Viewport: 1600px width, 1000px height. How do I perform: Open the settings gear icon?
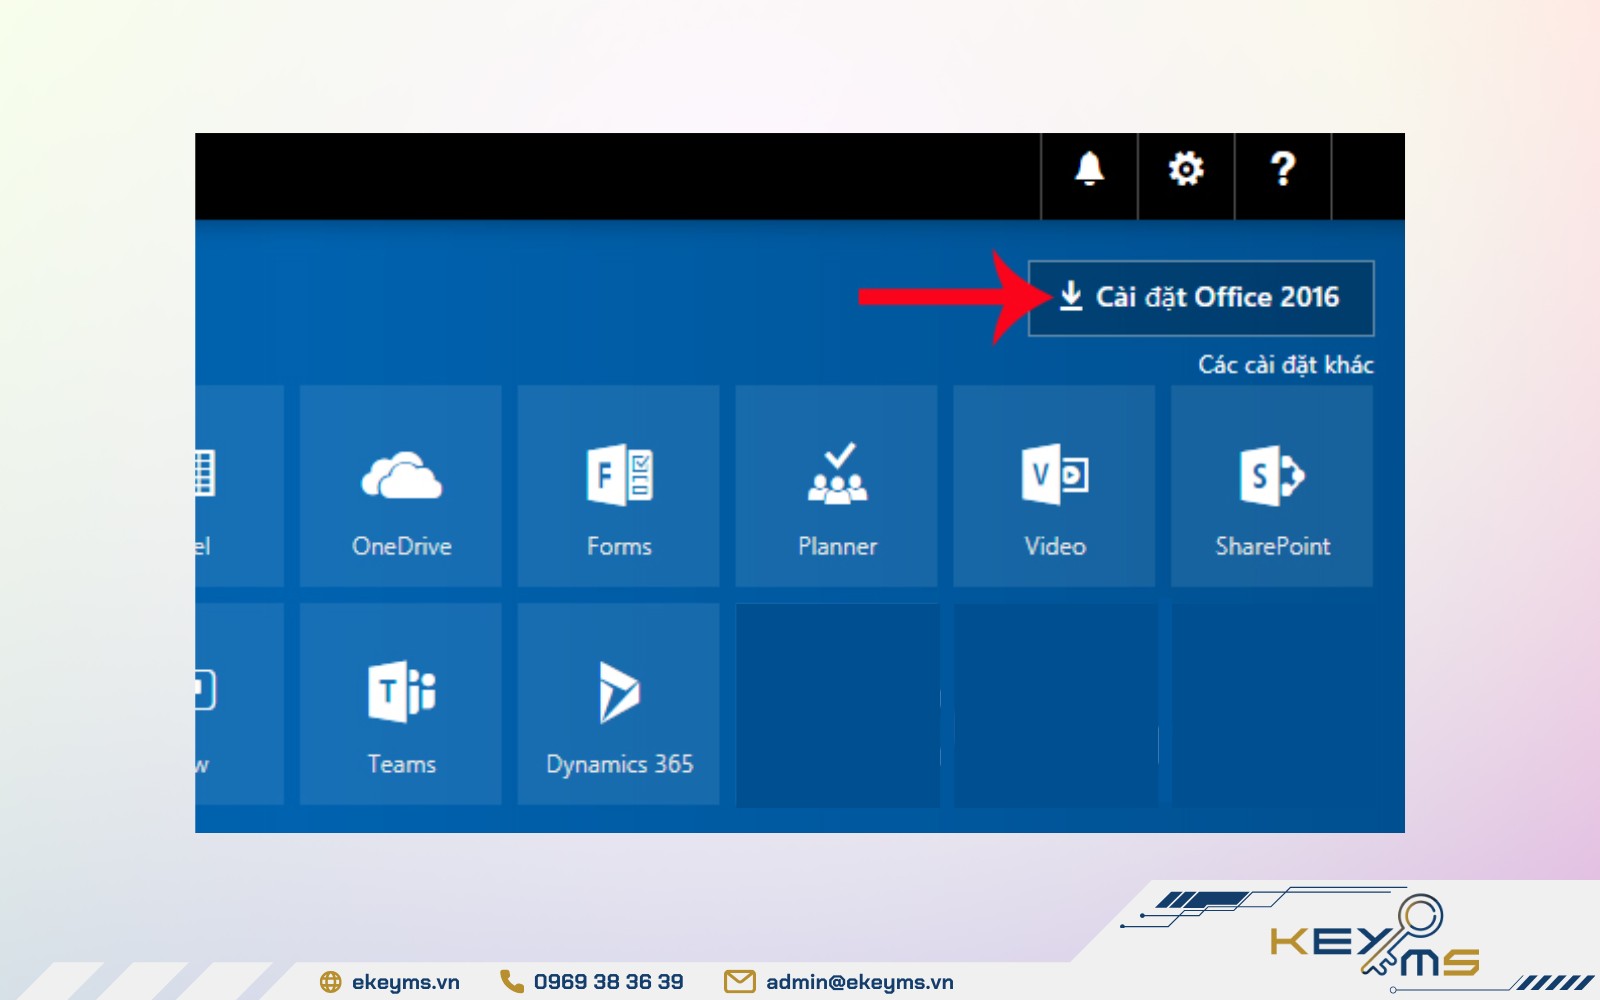pyautogui.click(x=1186, y=169)
